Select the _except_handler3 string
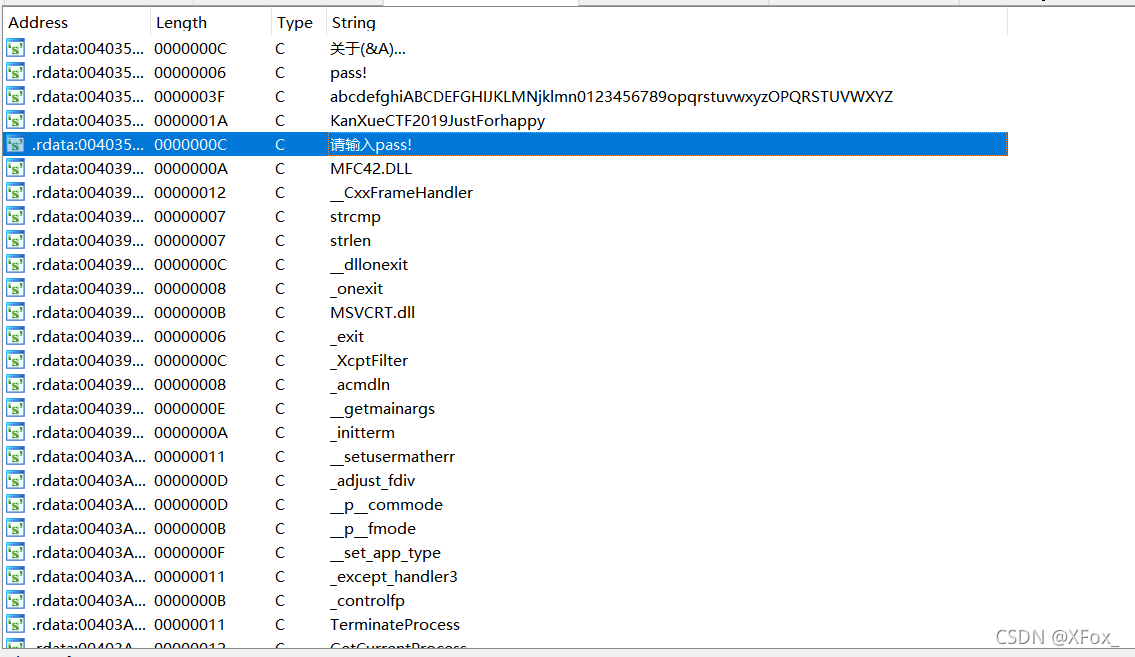 point(394,576)
